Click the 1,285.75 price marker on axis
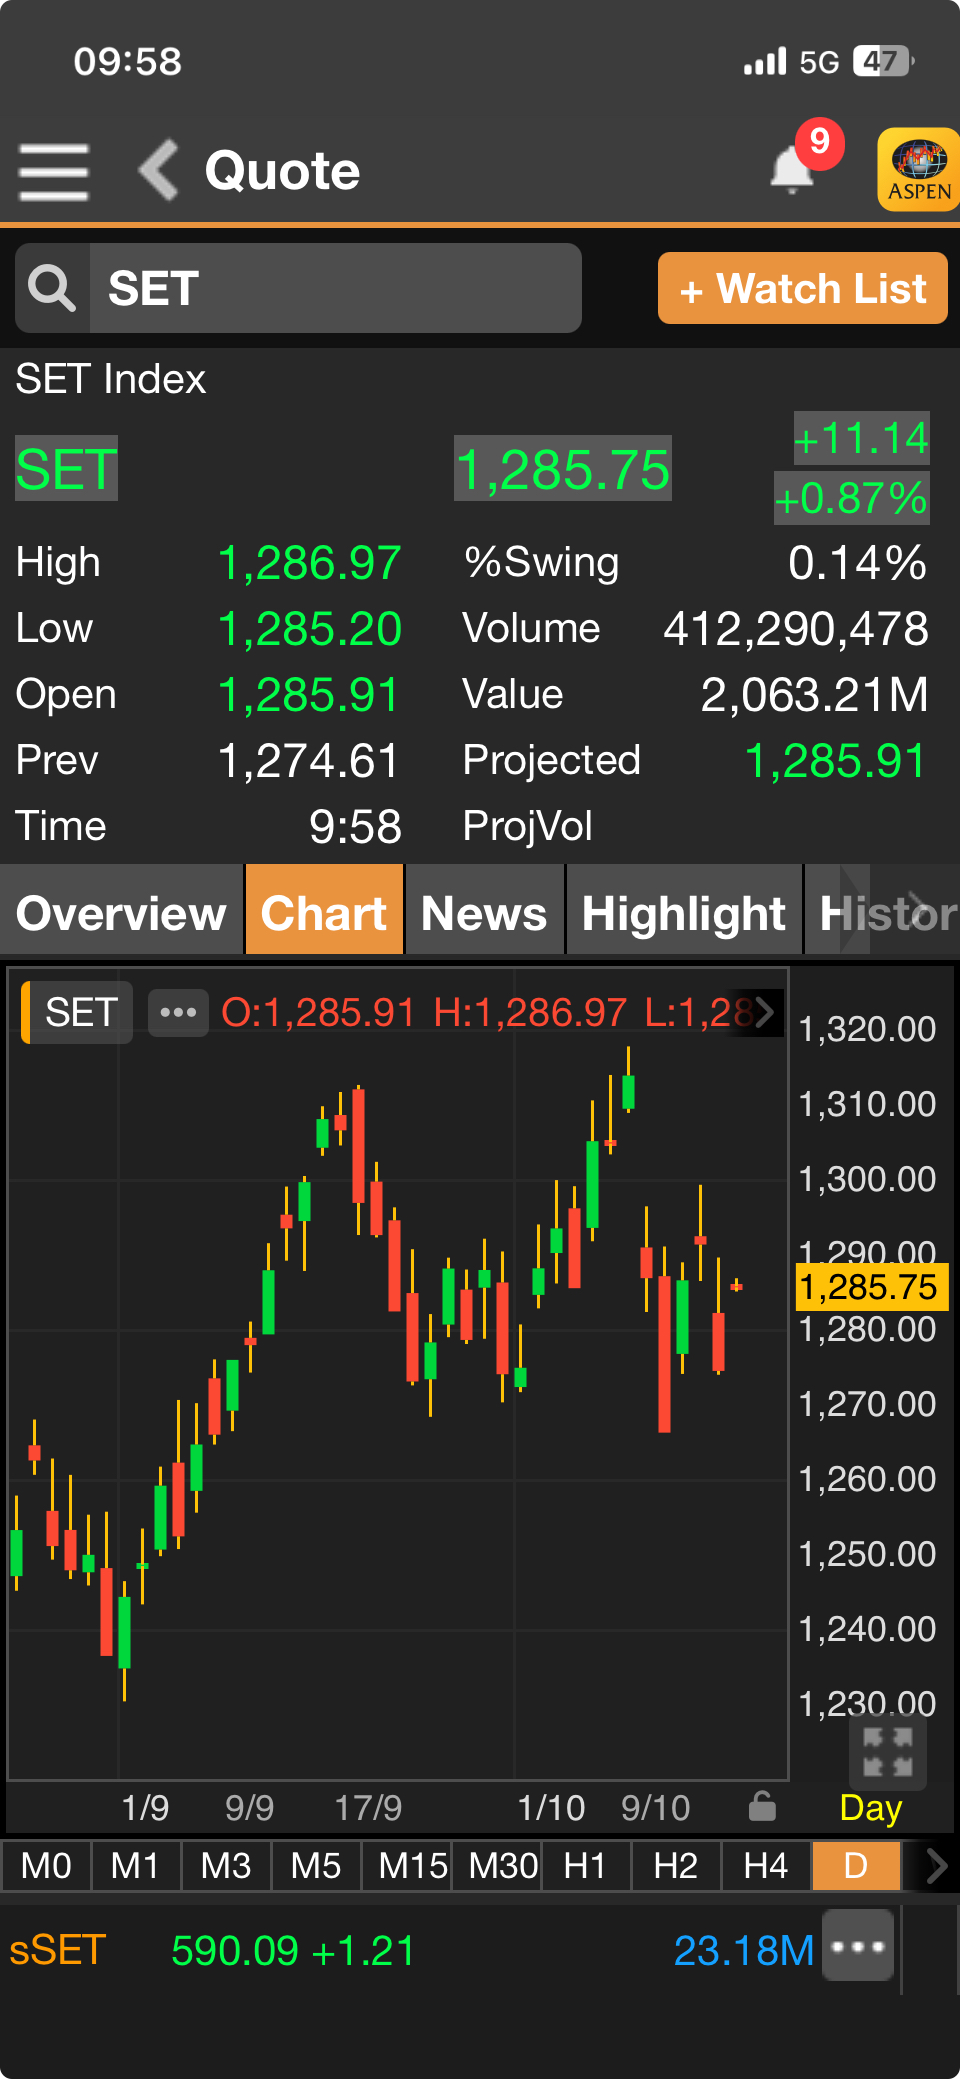 pyautogui.click(x=868, y=1287)
